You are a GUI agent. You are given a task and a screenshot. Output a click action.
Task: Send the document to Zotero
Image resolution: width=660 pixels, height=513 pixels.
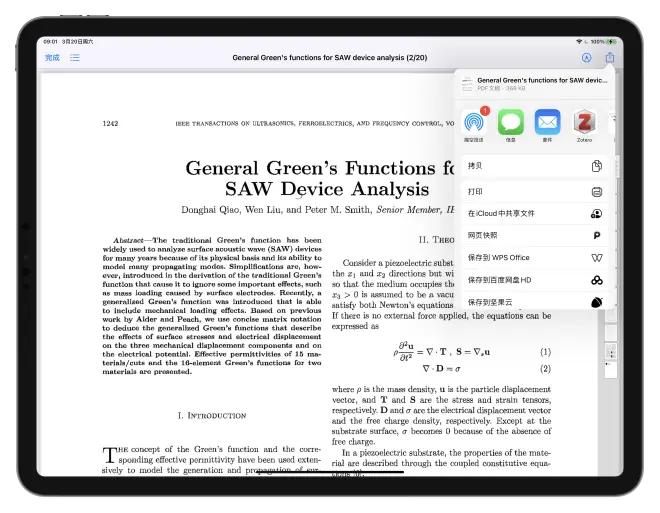[x=584, y=122]
